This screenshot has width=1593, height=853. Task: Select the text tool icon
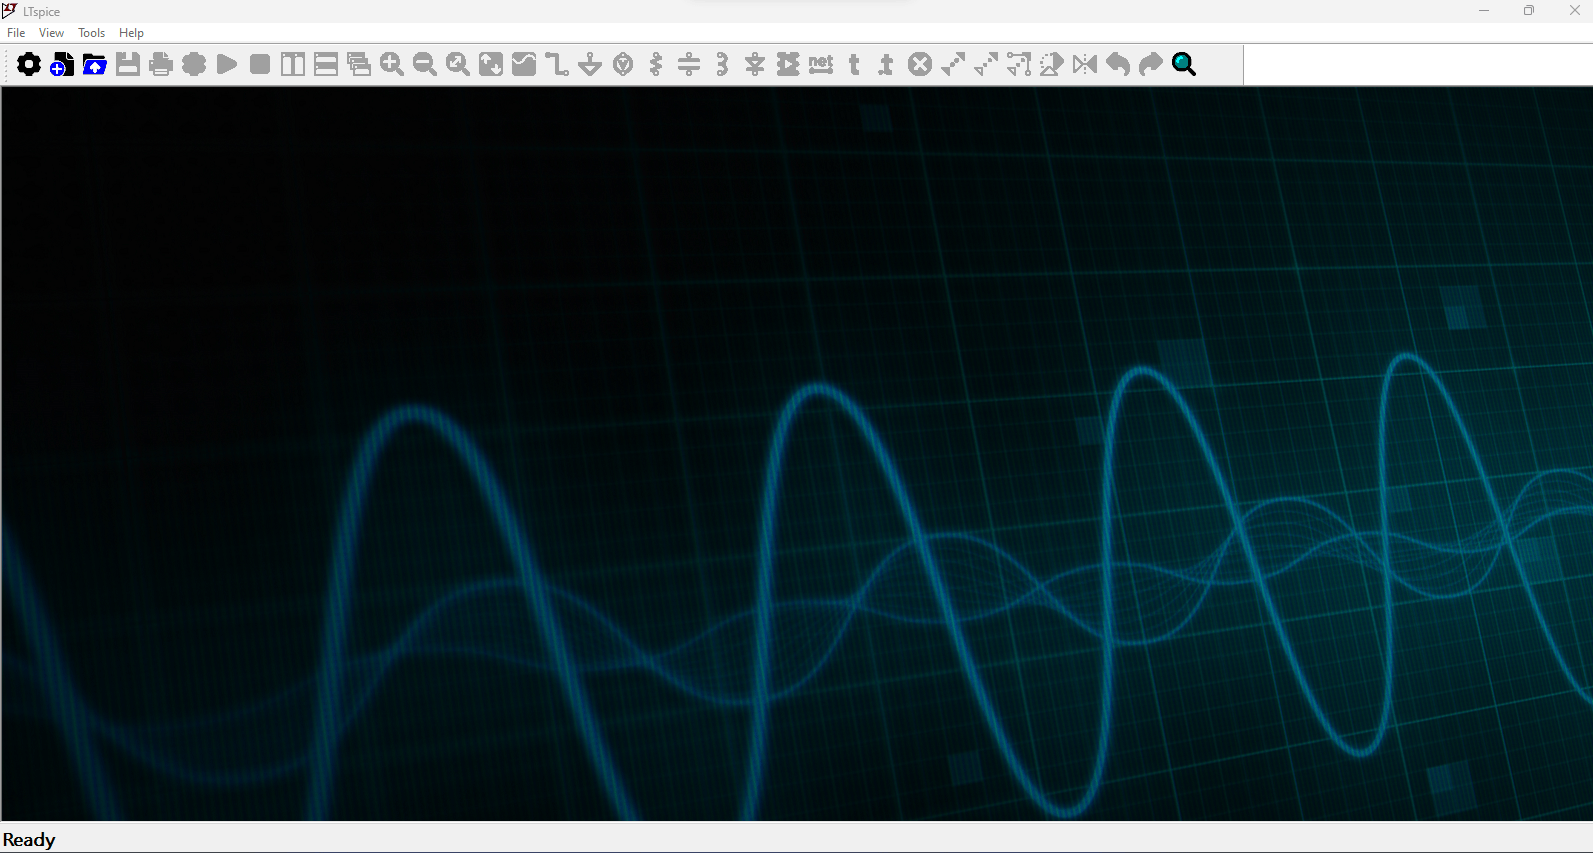click(854, 65)
